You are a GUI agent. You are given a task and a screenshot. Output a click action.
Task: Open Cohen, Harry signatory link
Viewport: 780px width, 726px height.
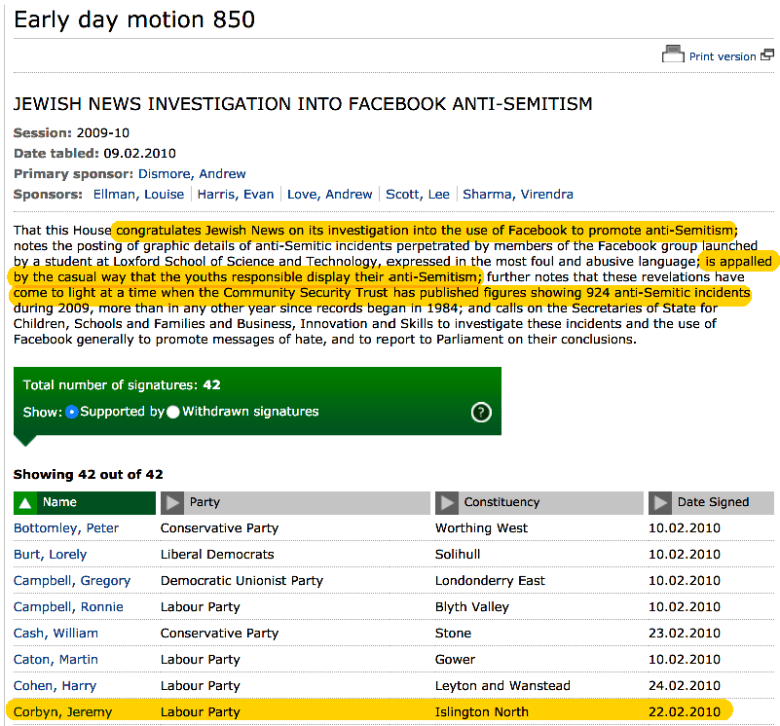[x=55, y=686]
